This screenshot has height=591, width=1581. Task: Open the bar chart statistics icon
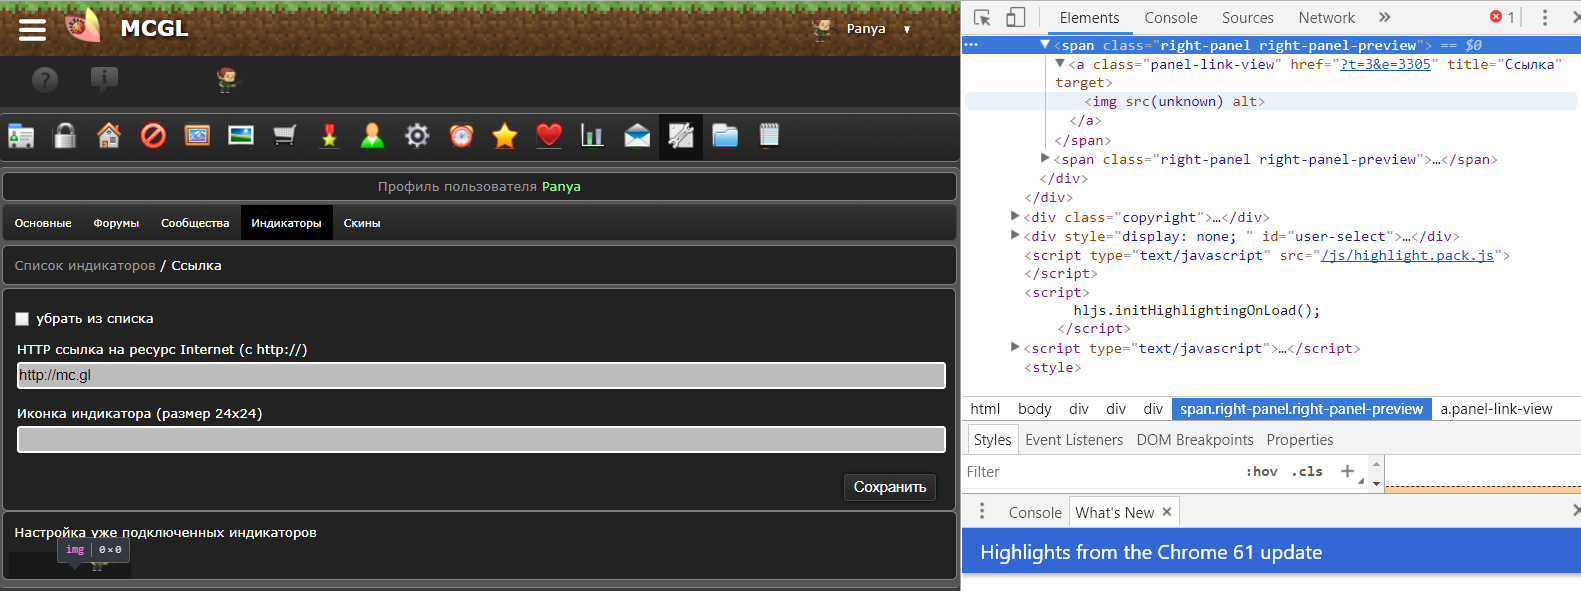(593, 136)
